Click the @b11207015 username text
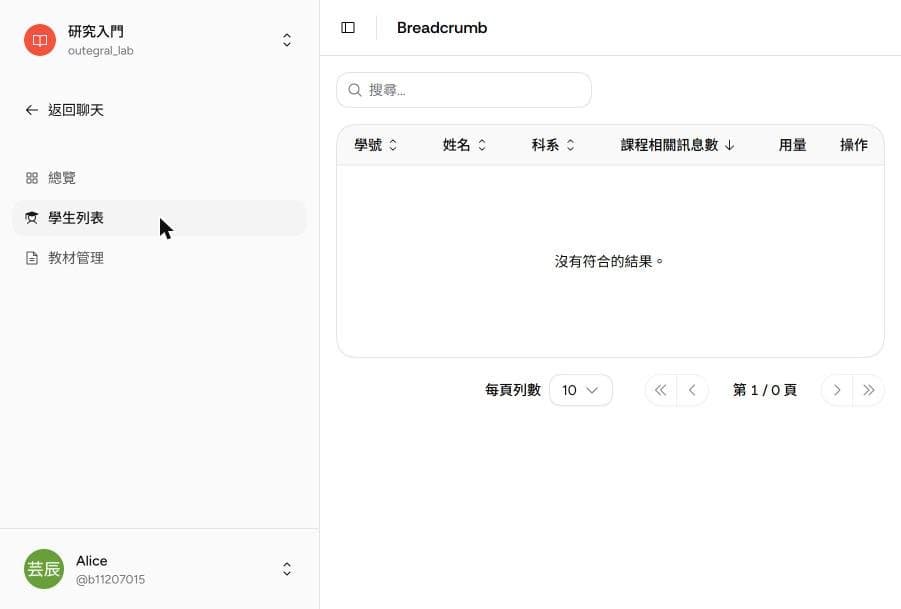This screenshot has width=901, height=609. (110, 579)
